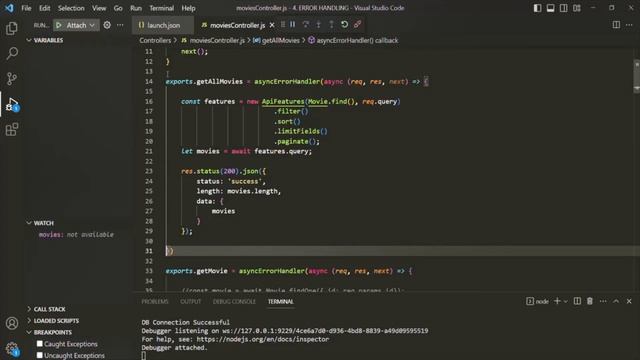Open terminal panel more actions ellipsis

[x=603, y=301]
